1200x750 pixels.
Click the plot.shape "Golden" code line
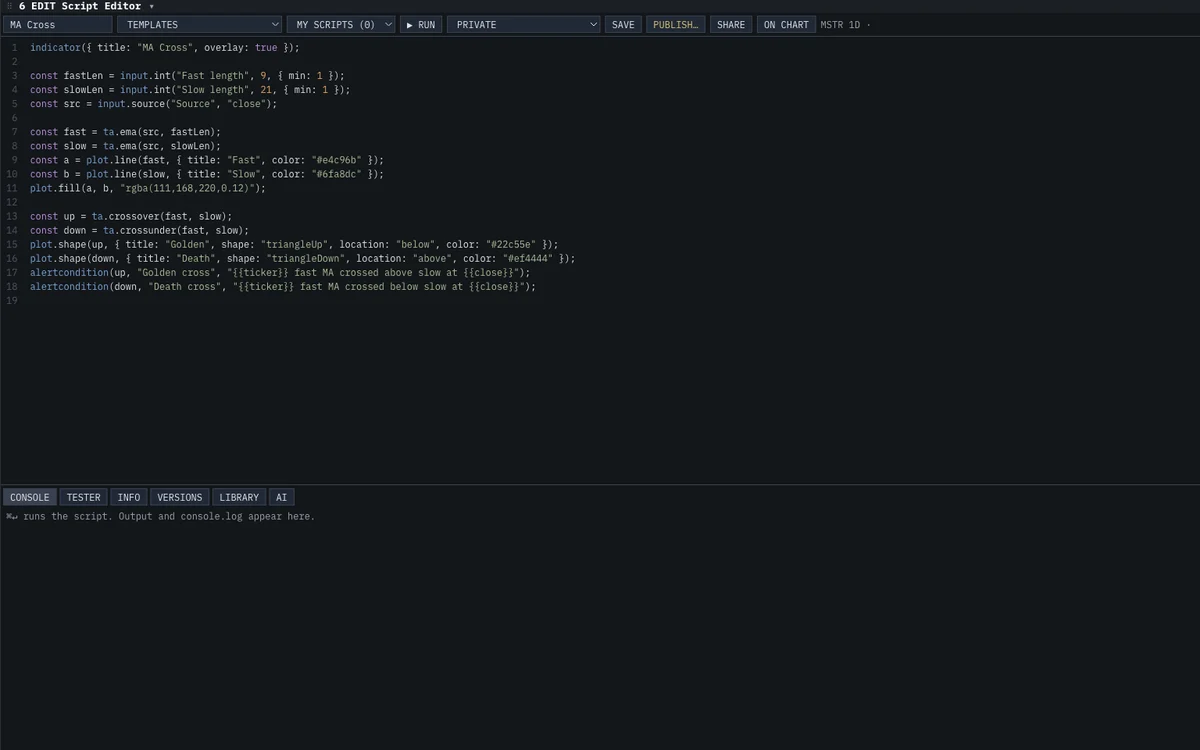(x=294, y=243)
